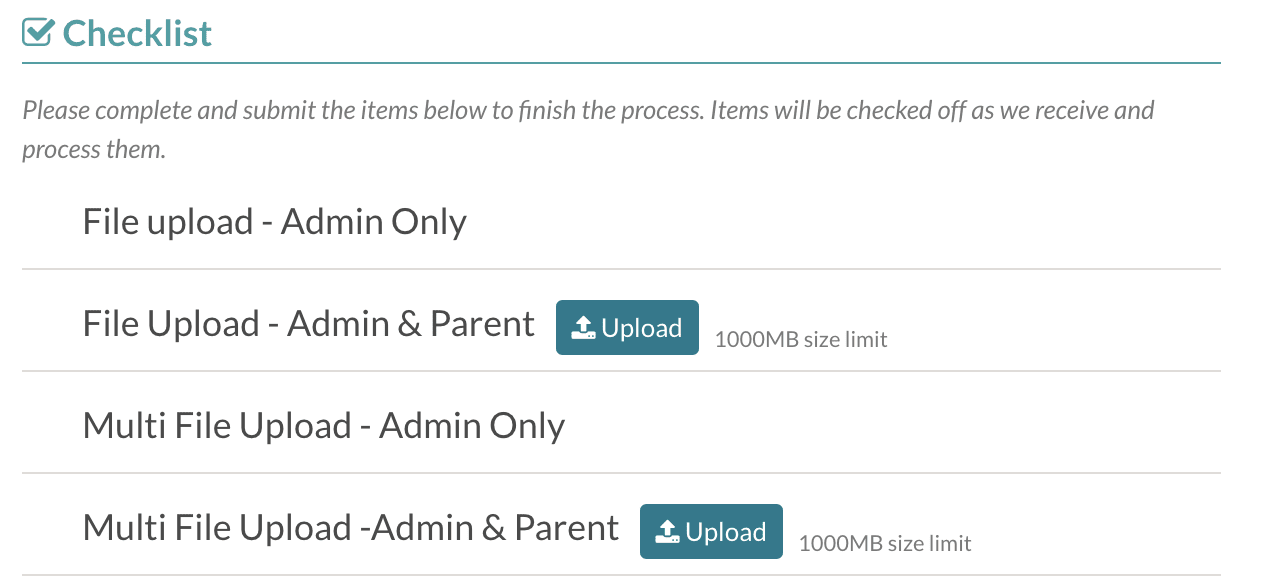Viewport: 1268px width, 584px height.
Task: Click the Checklist heading text
Action: tap(137, 33)
